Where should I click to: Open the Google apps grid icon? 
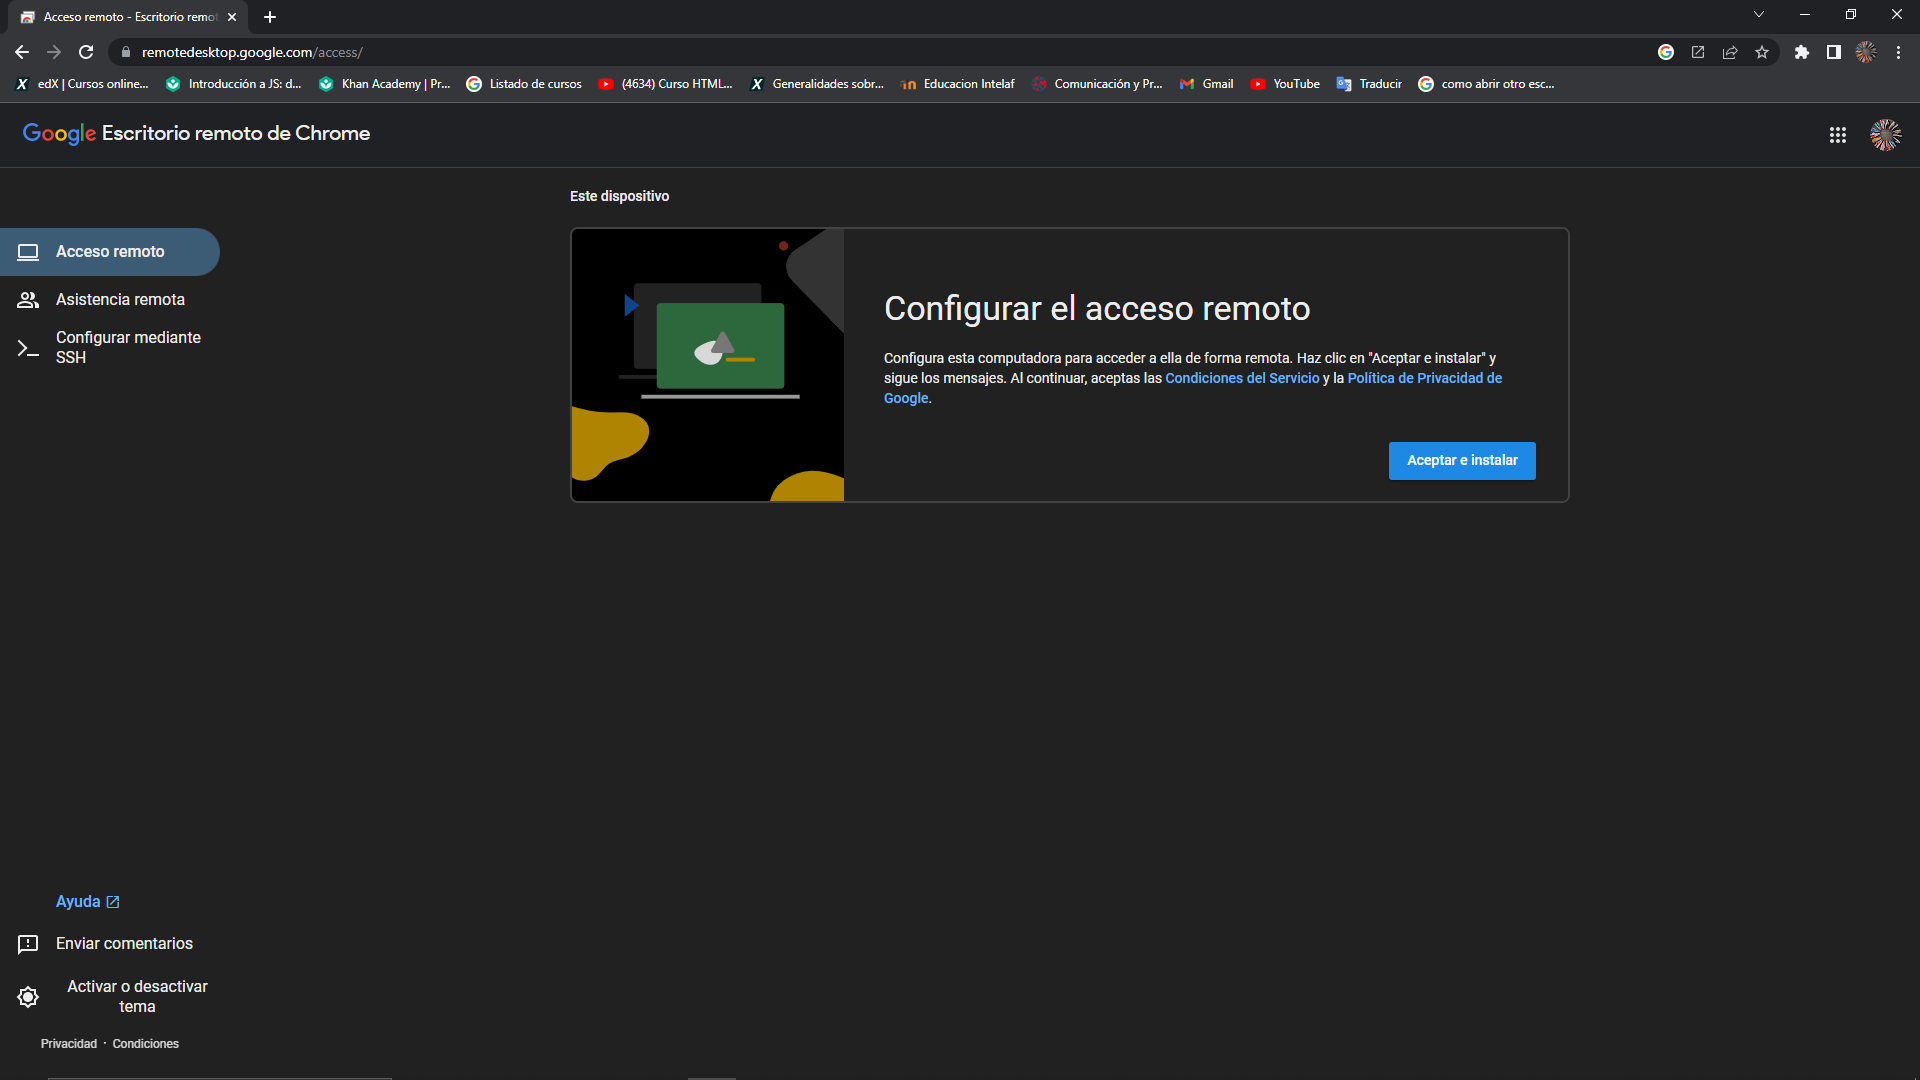(x=1837, y=135)
